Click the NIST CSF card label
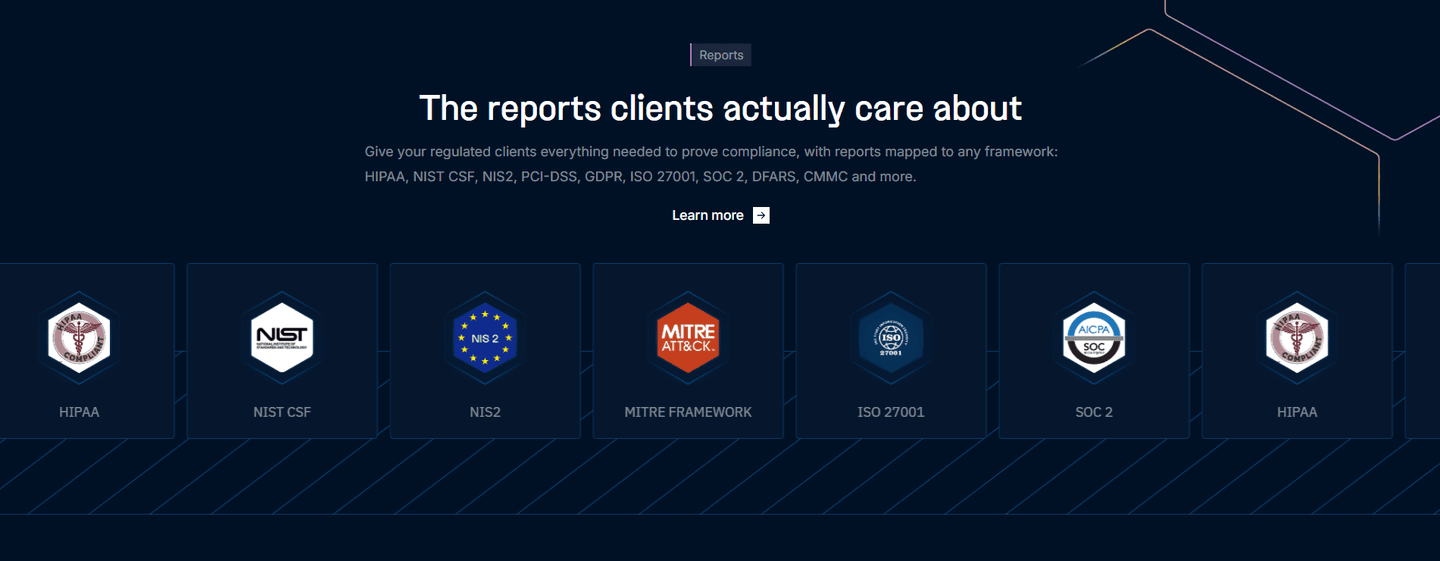1440x561 pixels. (282, 412)
